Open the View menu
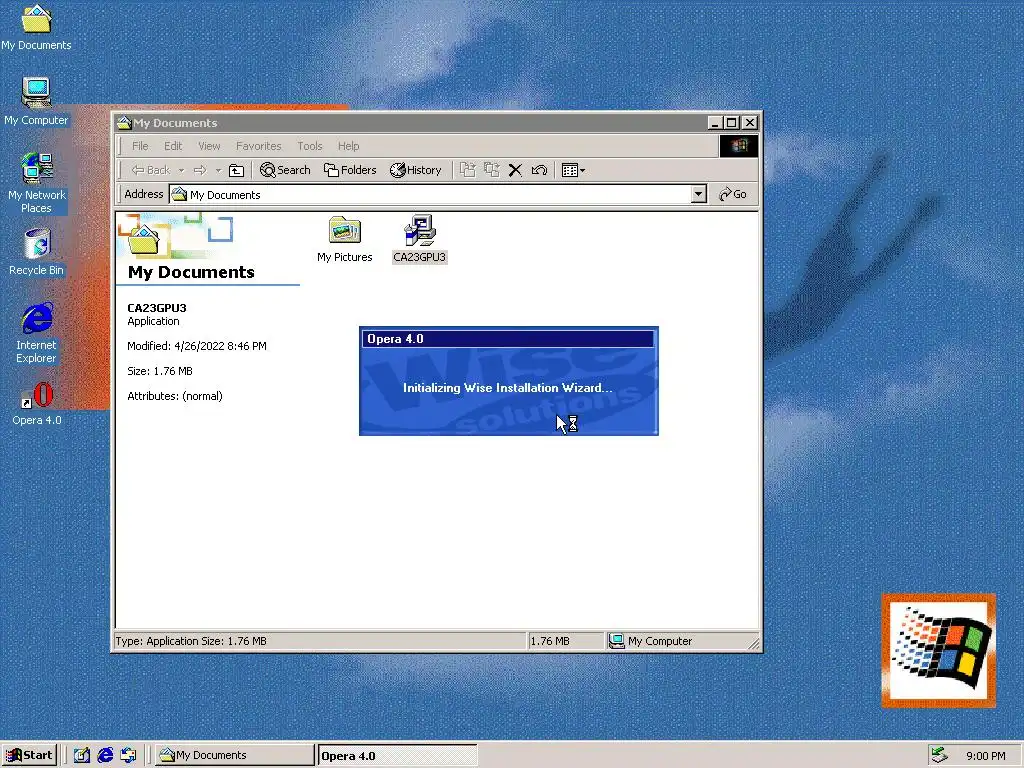 209,146
